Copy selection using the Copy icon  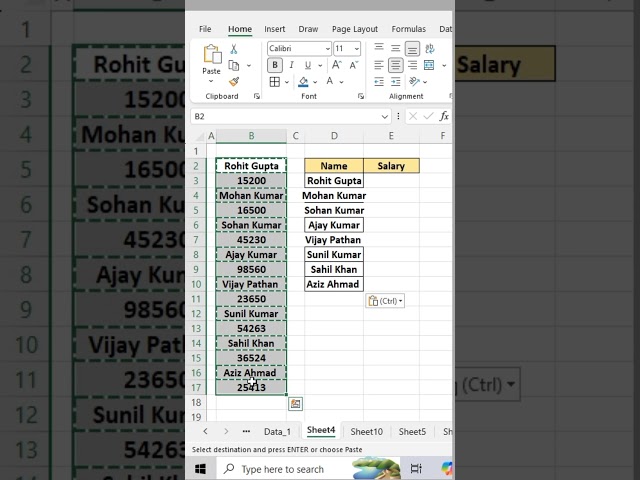pyautogui.click(x=234, y=65)
